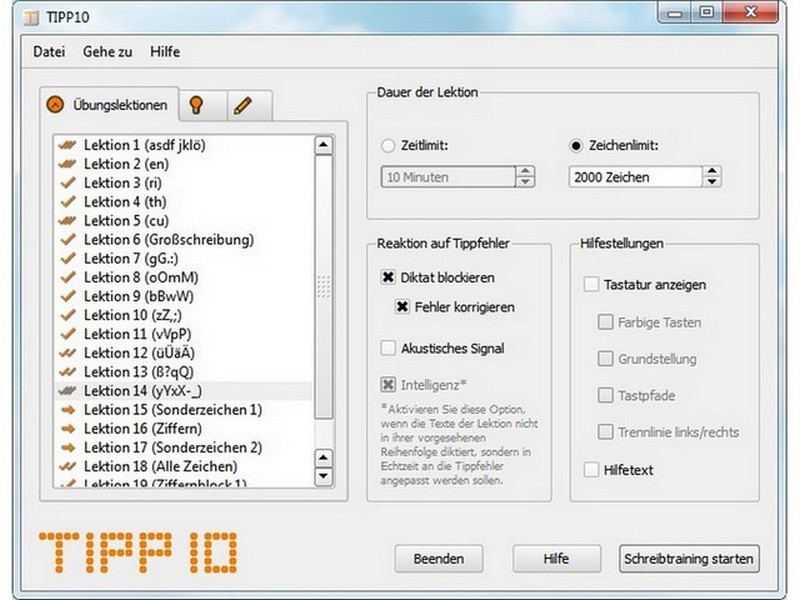Increase Zeitlimit minutes with up arrow
The width and height of the screenshot is (800, 600).
pos(525,171)
